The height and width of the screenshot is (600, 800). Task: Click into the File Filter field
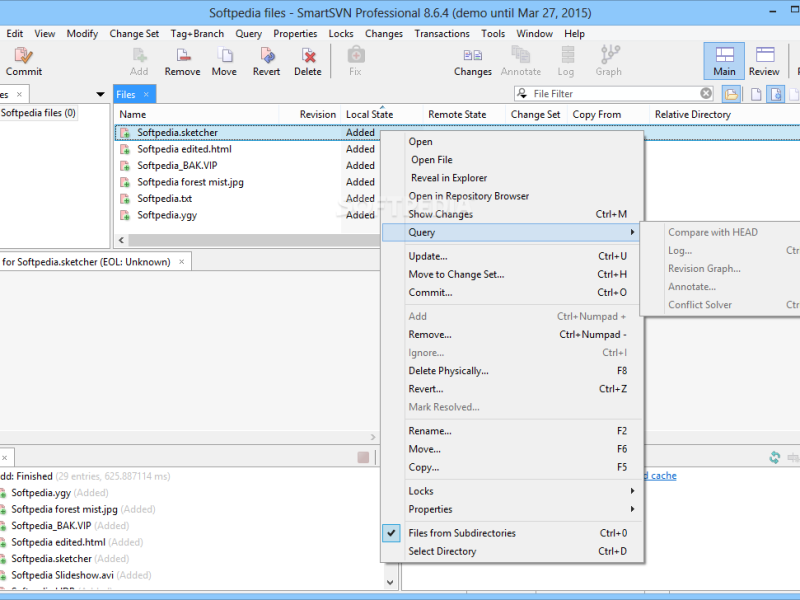tap(614, 94)
